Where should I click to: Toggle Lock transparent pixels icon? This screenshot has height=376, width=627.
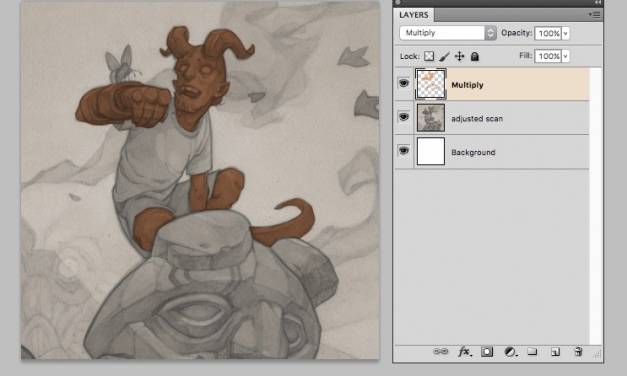(x=429, y=56)
